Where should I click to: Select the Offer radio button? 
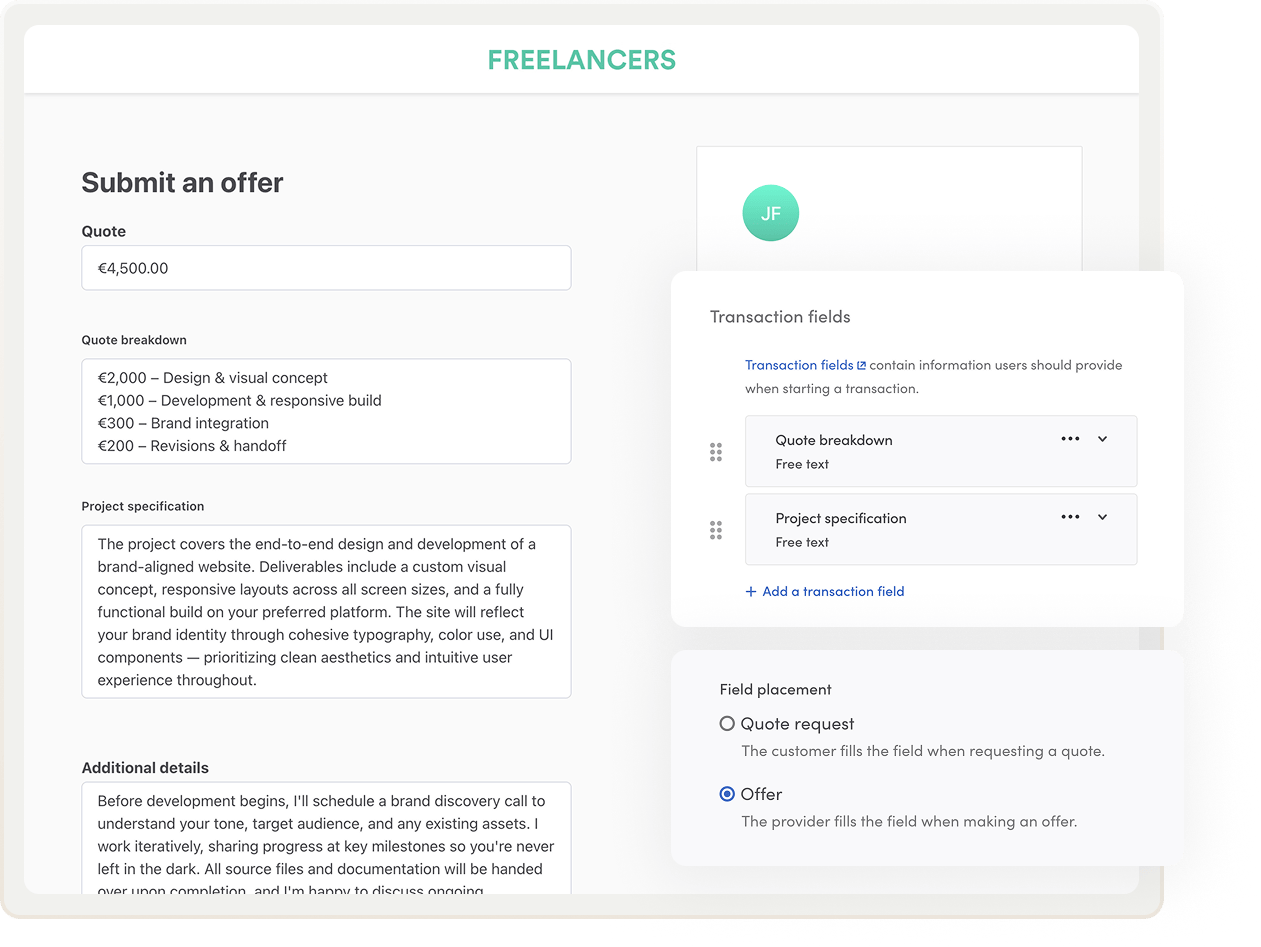point(727,794)
